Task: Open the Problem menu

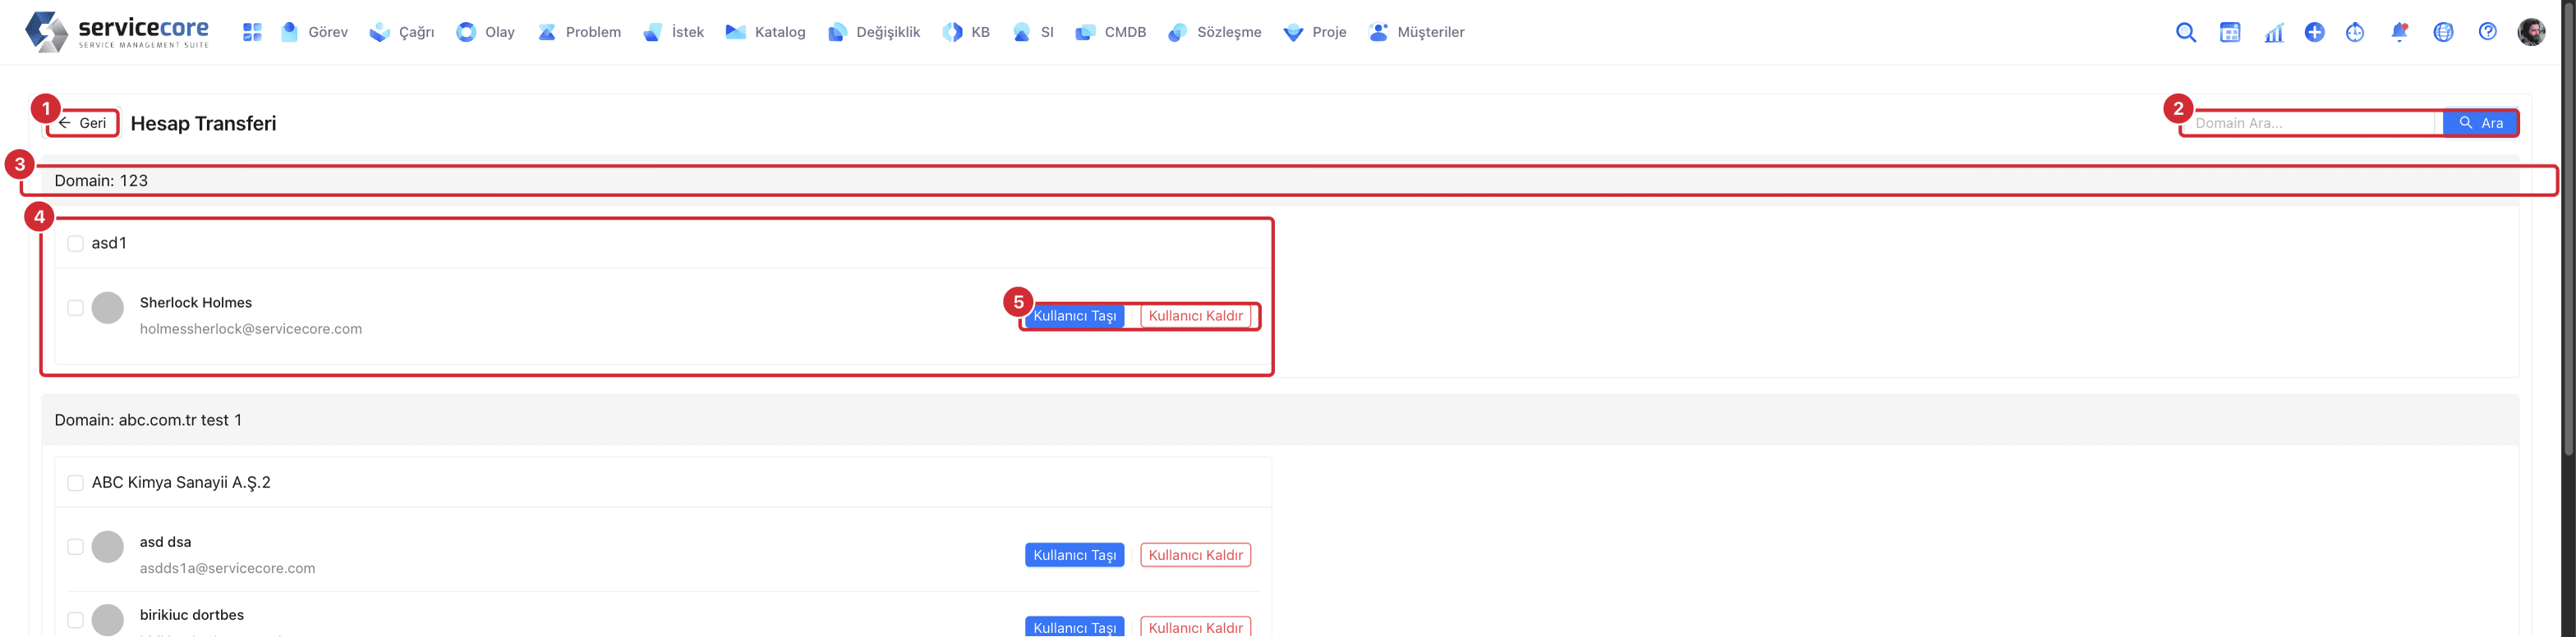Action: pos(579,32)
